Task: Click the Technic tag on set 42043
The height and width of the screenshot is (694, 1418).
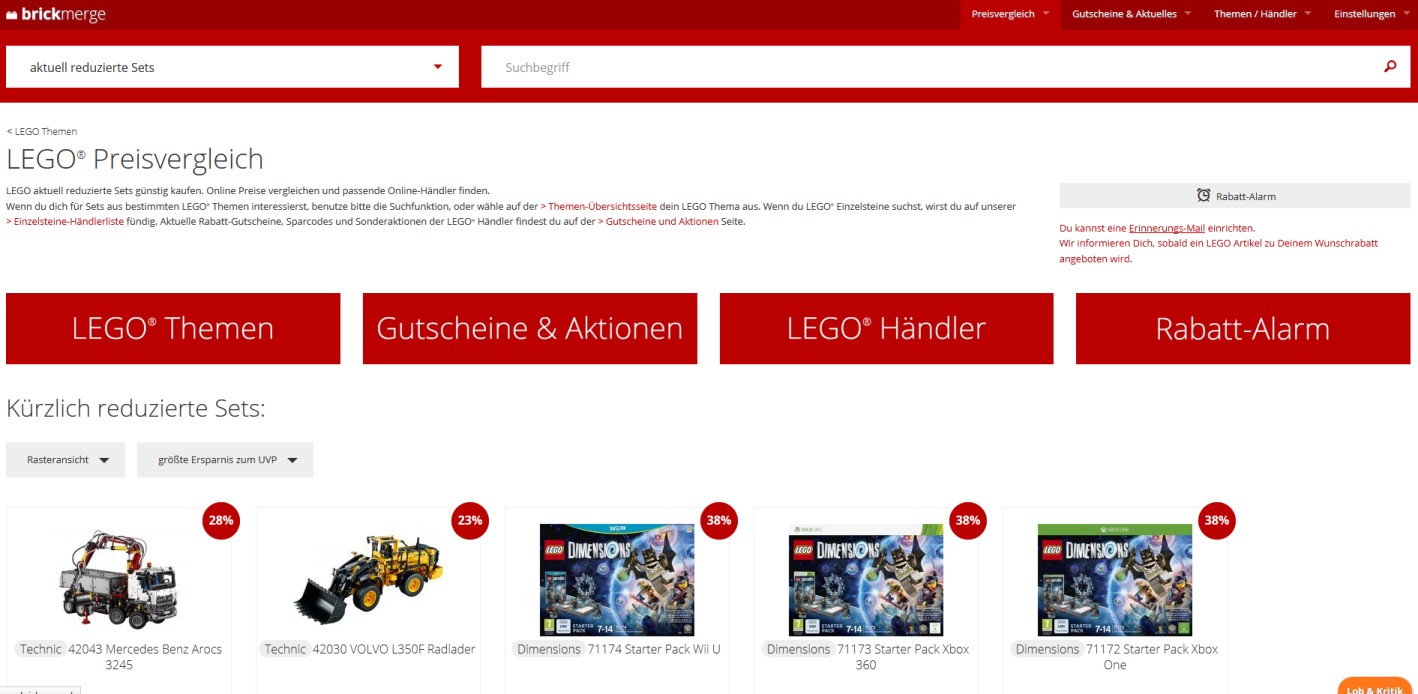Action: click(41, 649)
